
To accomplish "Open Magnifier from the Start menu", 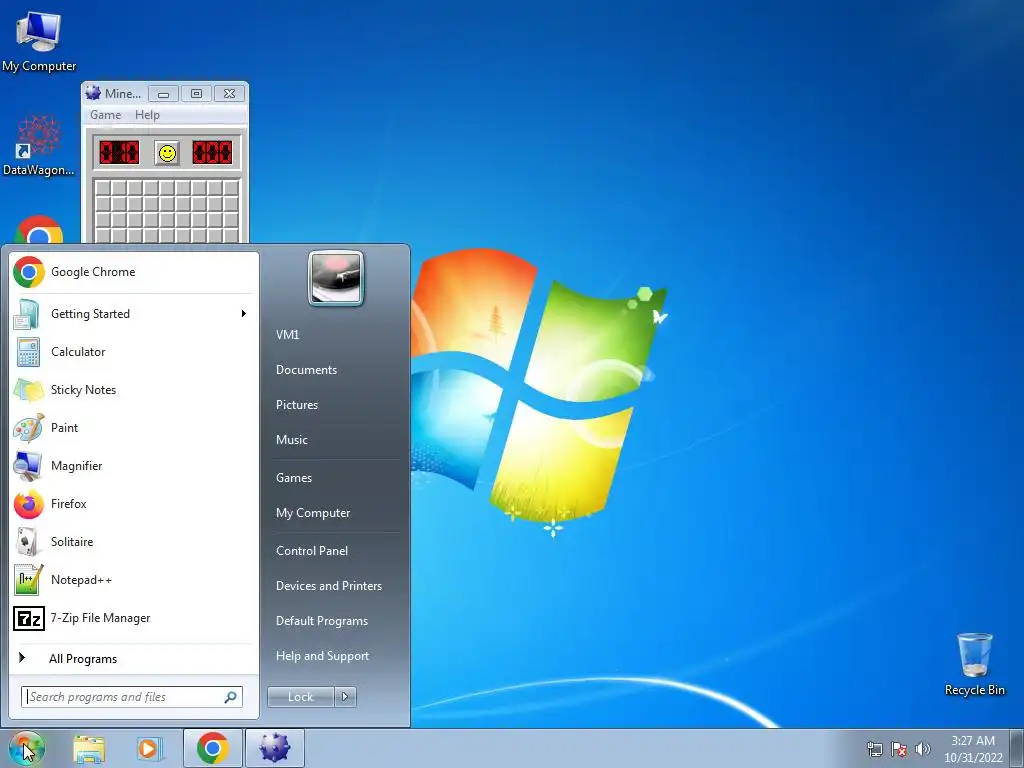I will (134, 466).
